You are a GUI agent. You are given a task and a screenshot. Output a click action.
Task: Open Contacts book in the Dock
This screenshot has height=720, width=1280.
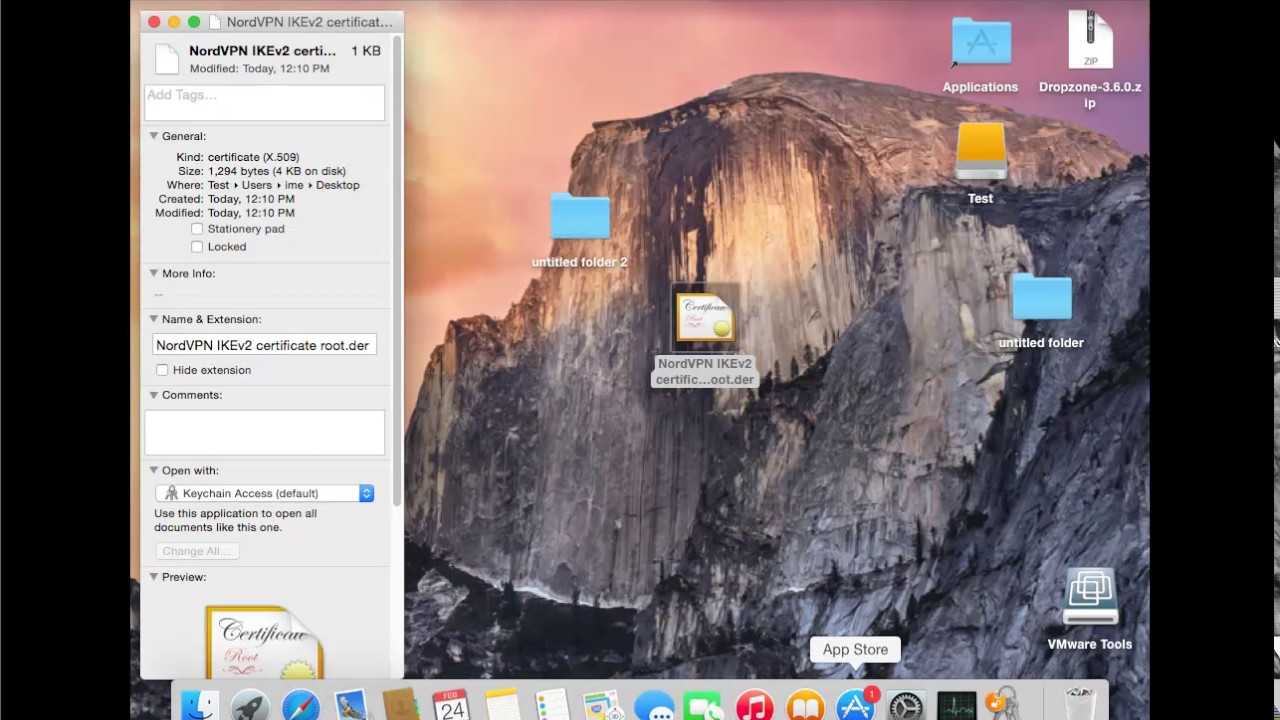click(400, 704)
